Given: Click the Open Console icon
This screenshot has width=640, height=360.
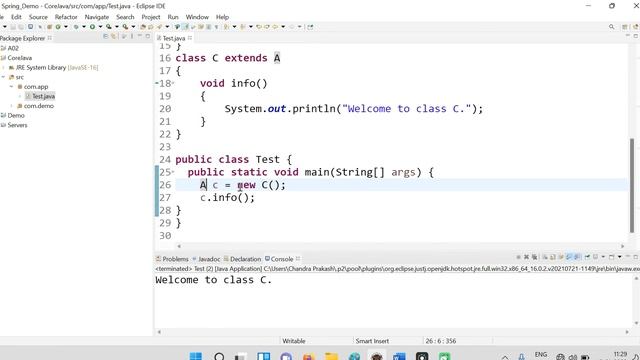Looking at the screenshot, I should point(611,257).
